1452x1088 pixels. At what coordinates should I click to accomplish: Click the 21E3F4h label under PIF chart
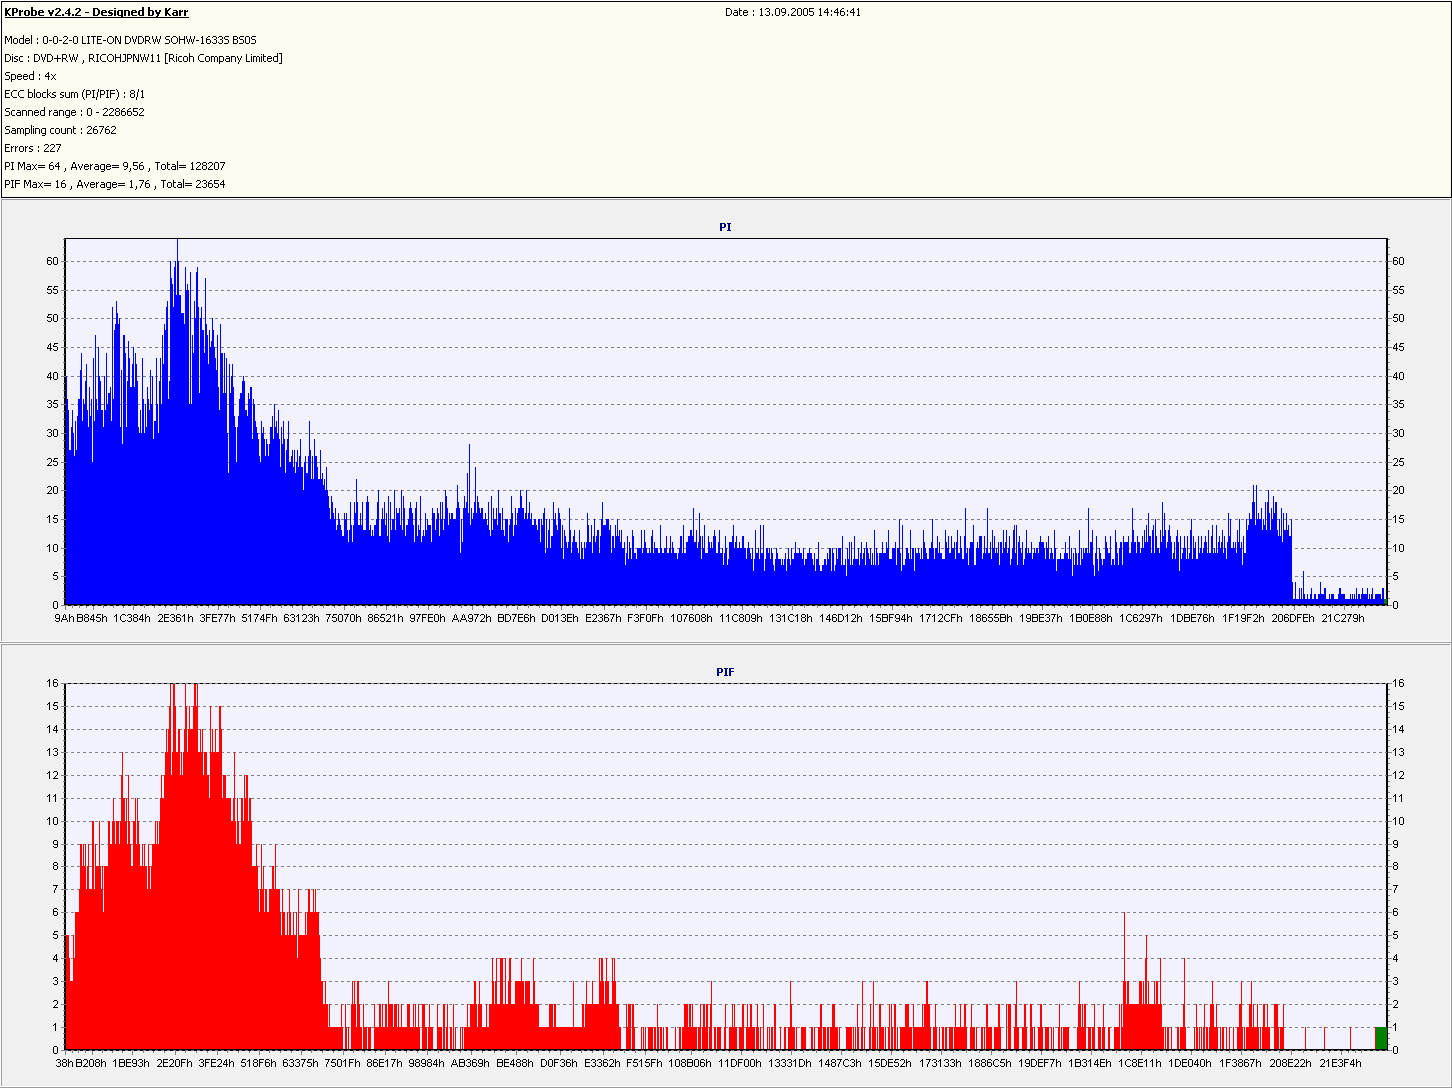[x=1340, y=1063]
